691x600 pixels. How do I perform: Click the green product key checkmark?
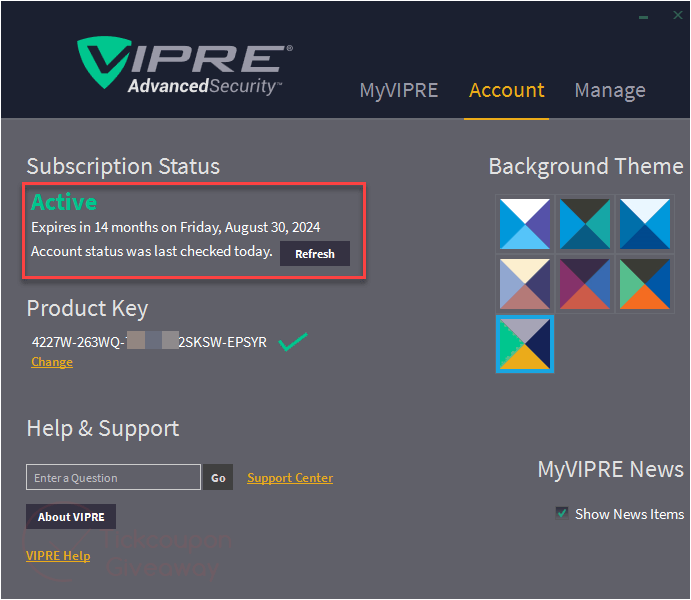pyautogui.click(x=293, y=342)
